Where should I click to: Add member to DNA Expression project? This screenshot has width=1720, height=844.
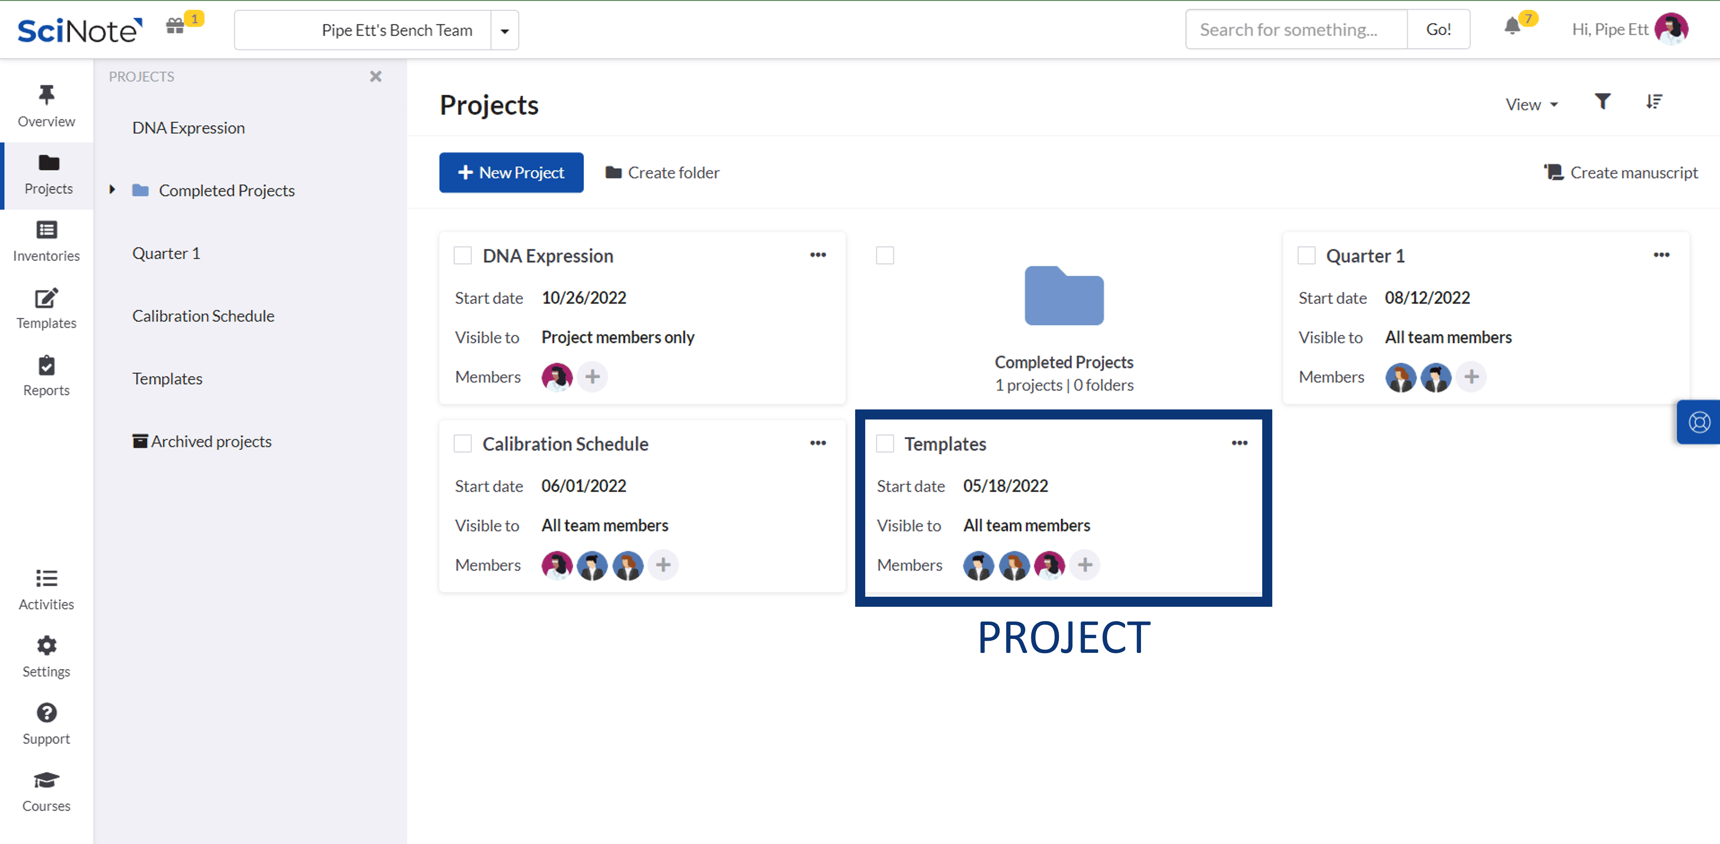tap(592, 377)
